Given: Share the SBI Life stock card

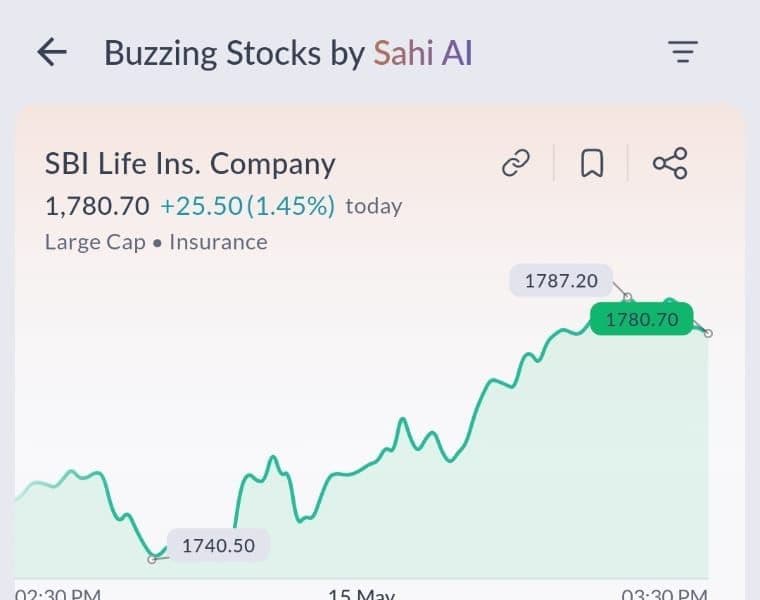Looking at the screenshot, I should [x=669, y=163].
